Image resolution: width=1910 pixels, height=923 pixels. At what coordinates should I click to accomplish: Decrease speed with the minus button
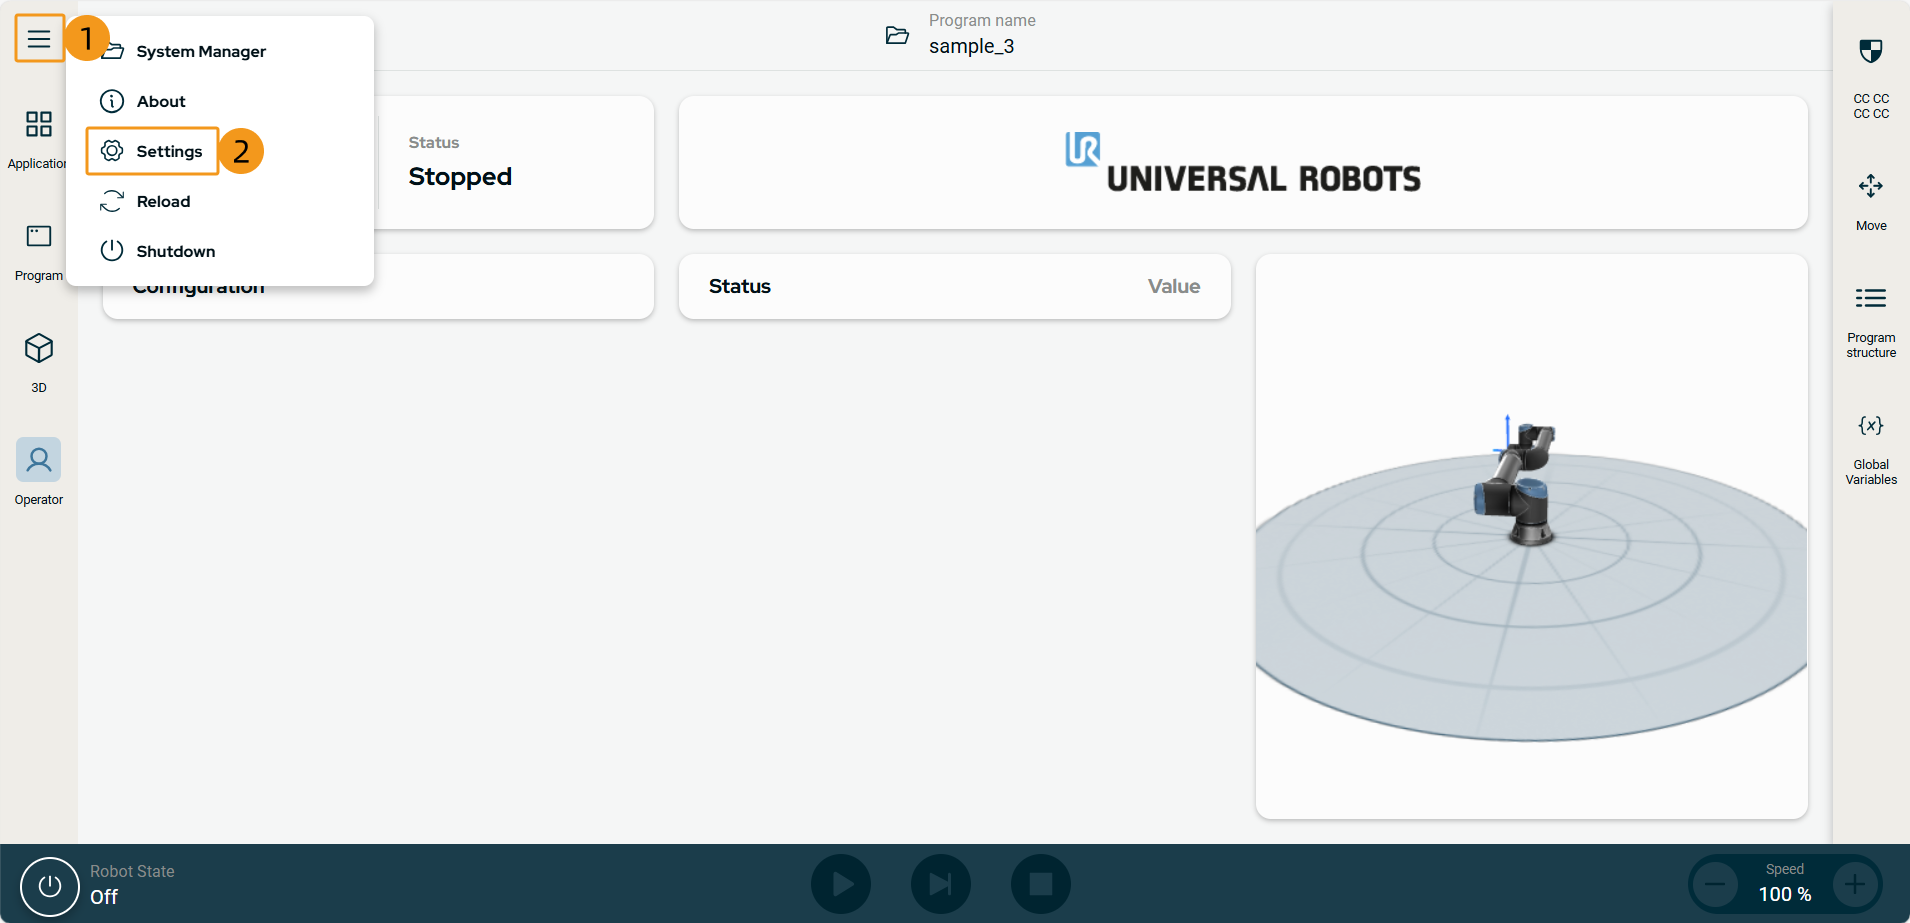1715,885
